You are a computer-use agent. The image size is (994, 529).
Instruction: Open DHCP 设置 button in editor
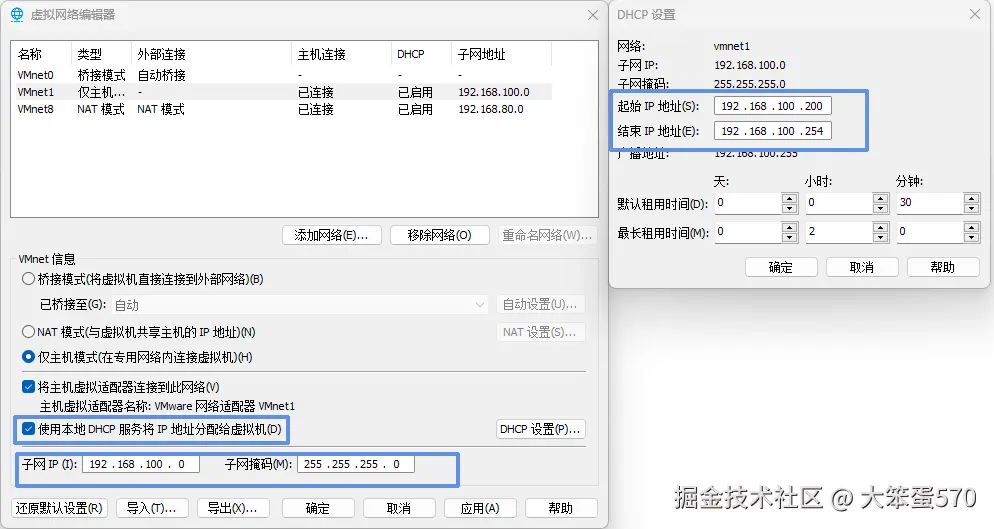[540, 429]
